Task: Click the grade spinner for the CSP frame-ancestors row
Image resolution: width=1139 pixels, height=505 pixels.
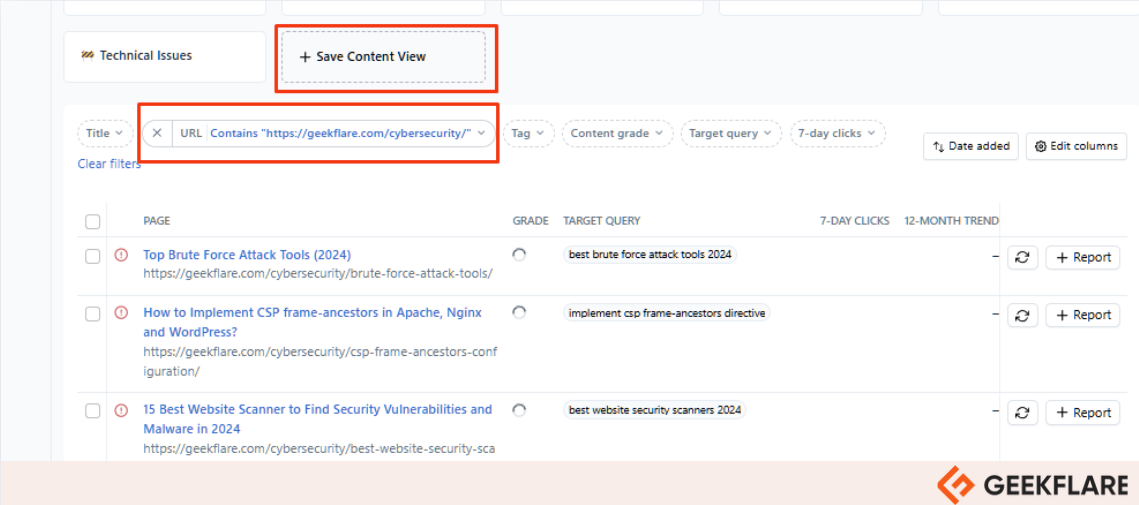Action: tap(519, 312)
